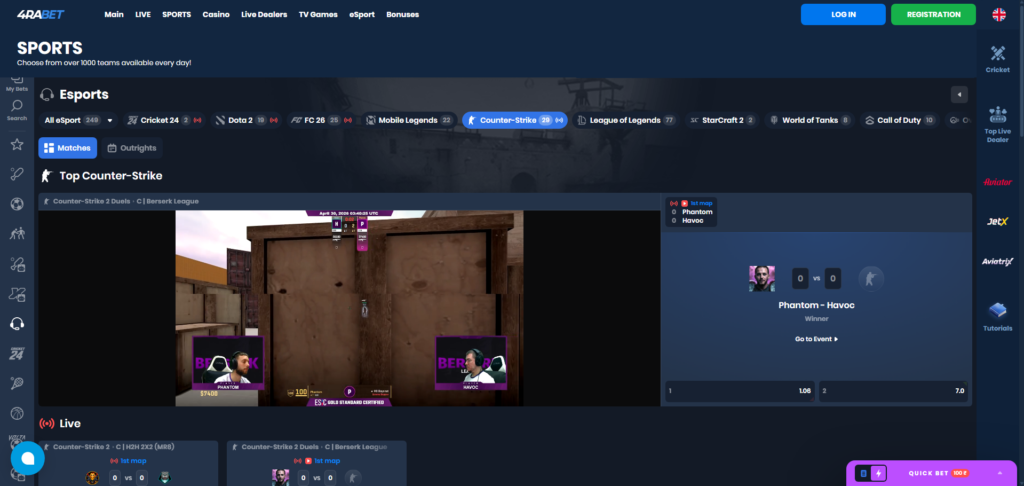The width and height of the screenshot is (1024, 486).
Task: Click the Phantom - Havoc match title
Action: [x=816, y=305]
